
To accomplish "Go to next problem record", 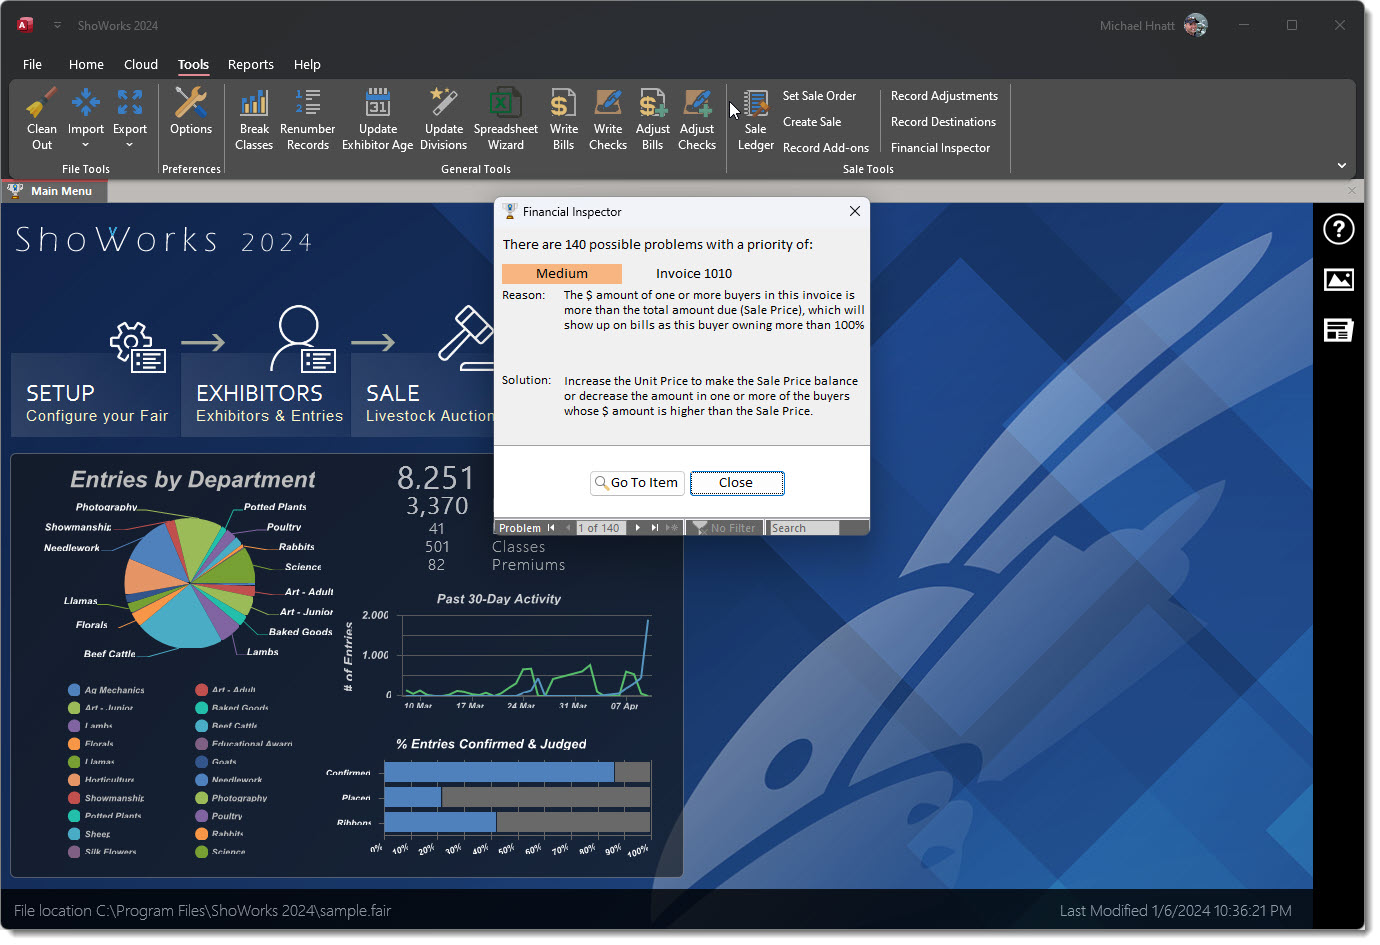I will click(x=637, y=528).
